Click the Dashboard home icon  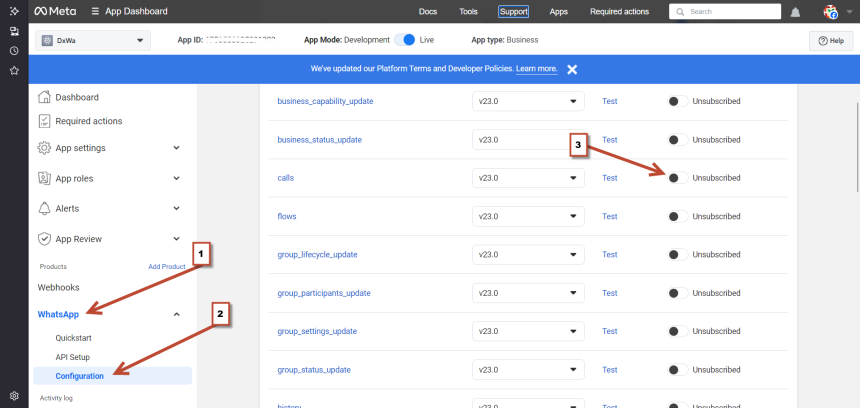click(x=44, y=97)
